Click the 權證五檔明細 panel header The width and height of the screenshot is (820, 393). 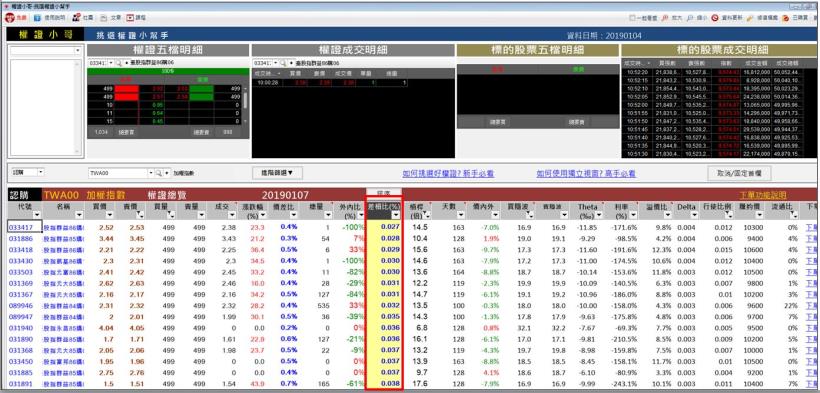point(168,50)
